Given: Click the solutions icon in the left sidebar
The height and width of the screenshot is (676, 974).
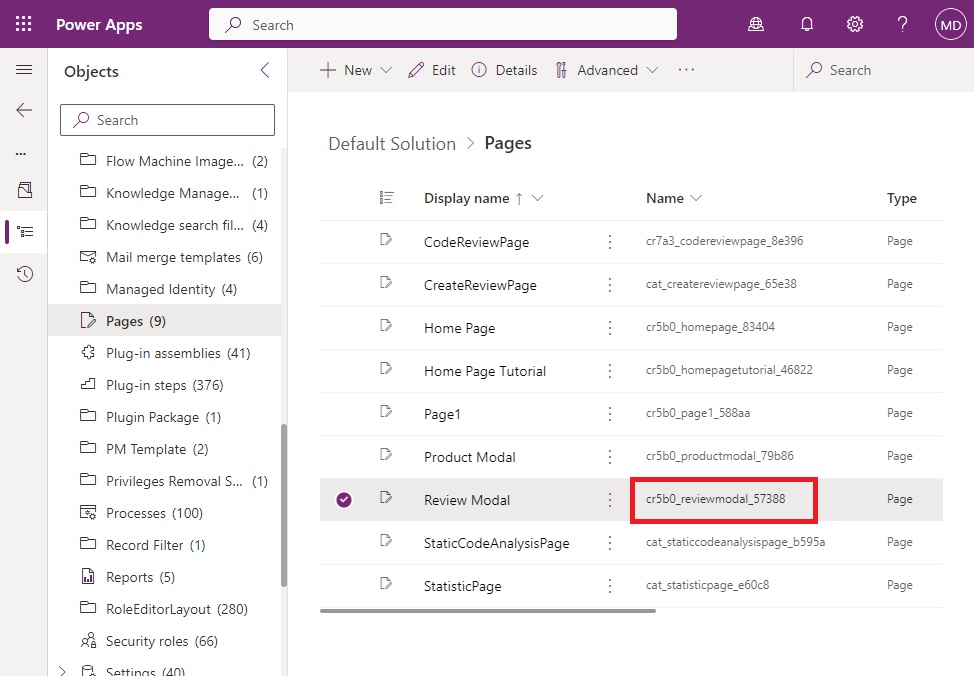Looking at the screenshot, I should [x=23, y=192].
